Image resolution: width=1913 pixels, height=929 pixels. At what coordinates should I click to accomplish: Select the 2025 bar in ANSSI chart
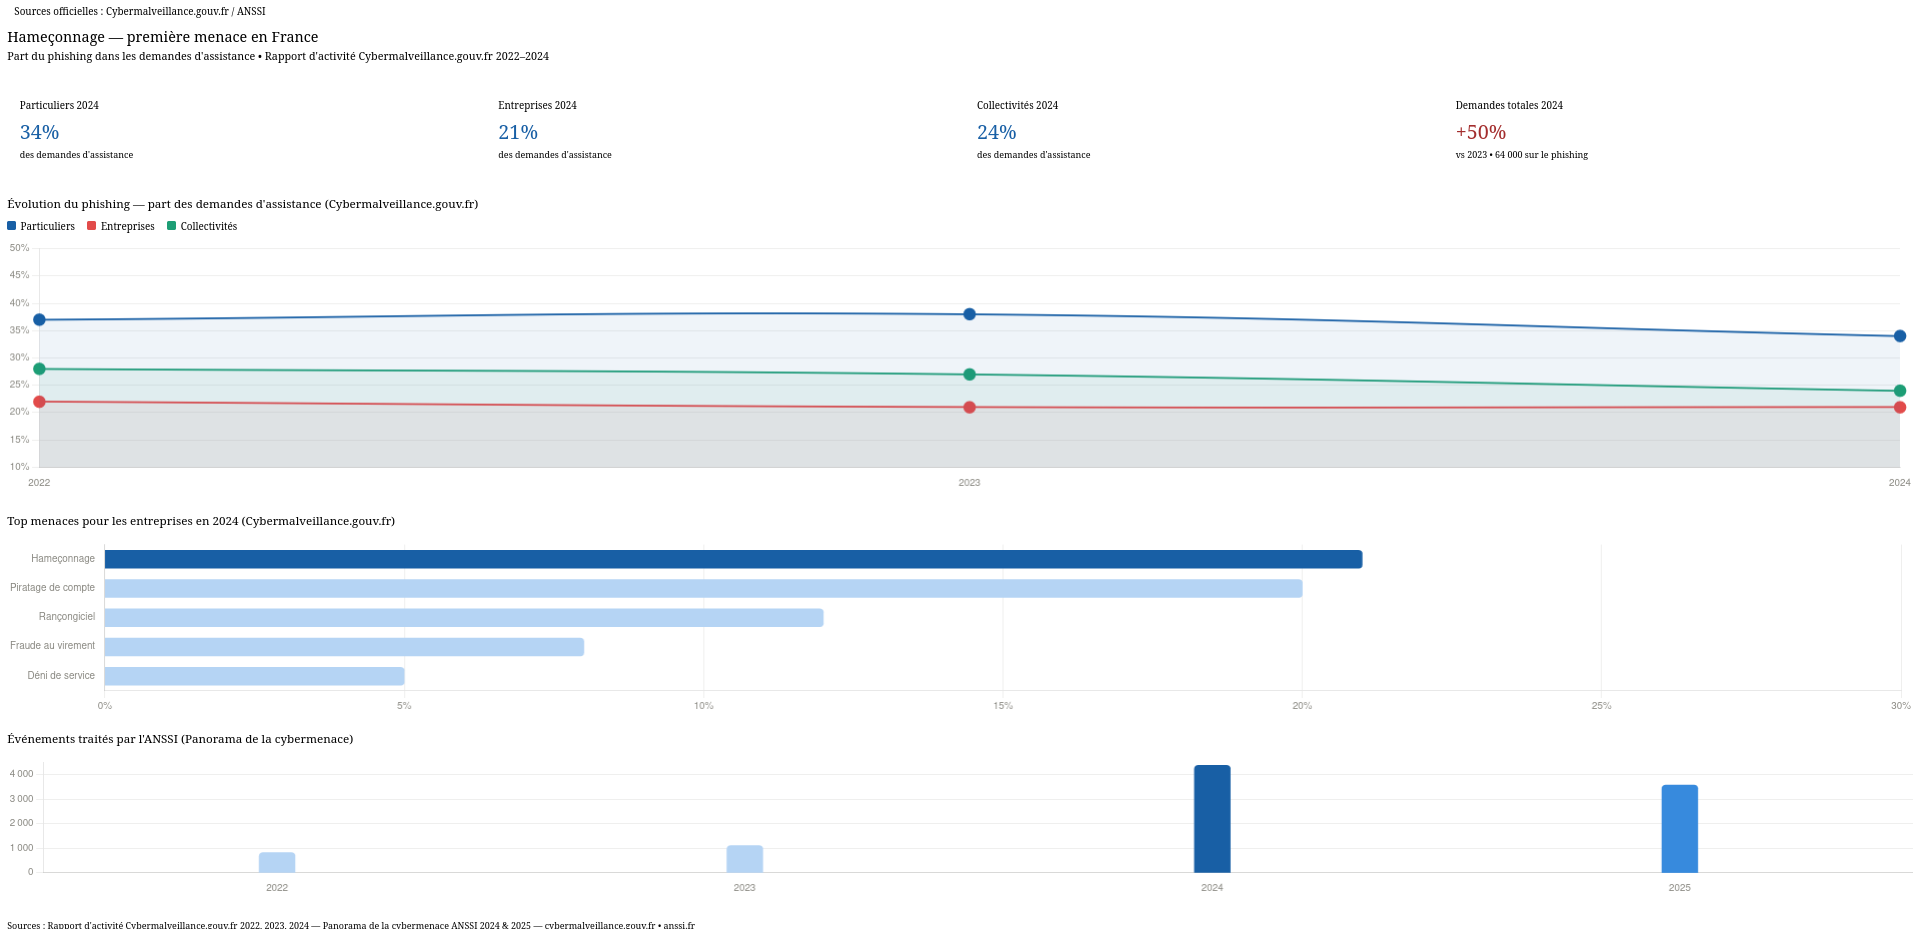click(x=1679, y=829)
